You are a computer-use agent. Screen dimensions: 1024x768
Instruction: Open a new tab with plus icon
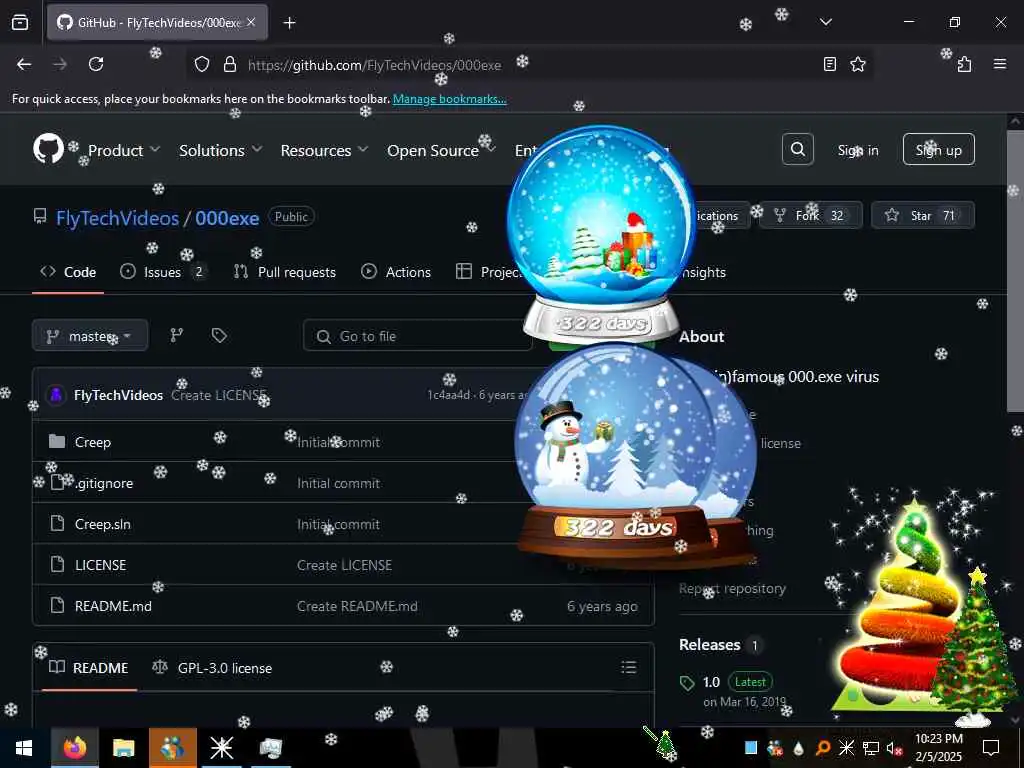click(x=289, y=23)
